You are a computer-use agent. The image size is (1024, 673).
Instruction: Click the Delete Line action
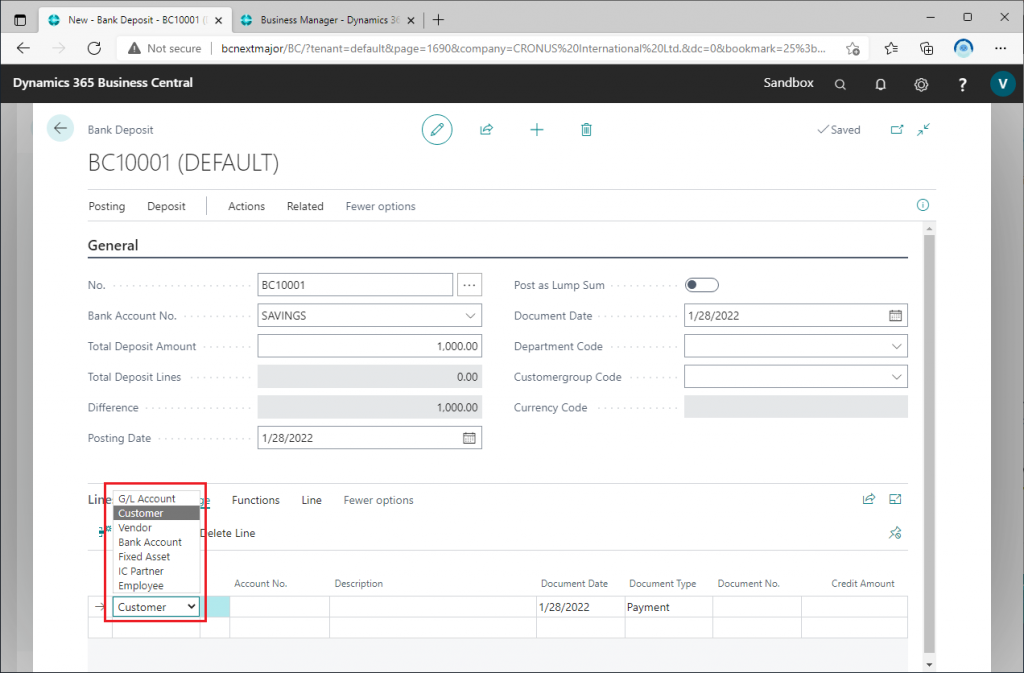coord(228,533)
